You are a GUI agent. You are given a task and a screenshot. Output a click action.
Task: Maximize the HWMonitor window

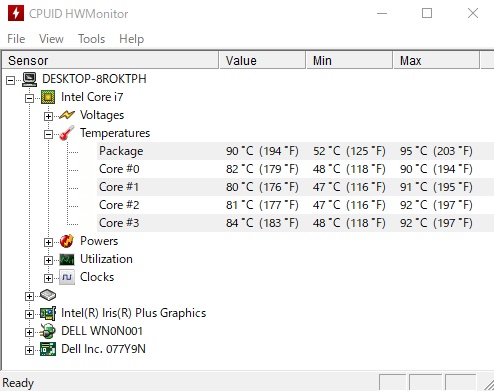coord(427,13)
